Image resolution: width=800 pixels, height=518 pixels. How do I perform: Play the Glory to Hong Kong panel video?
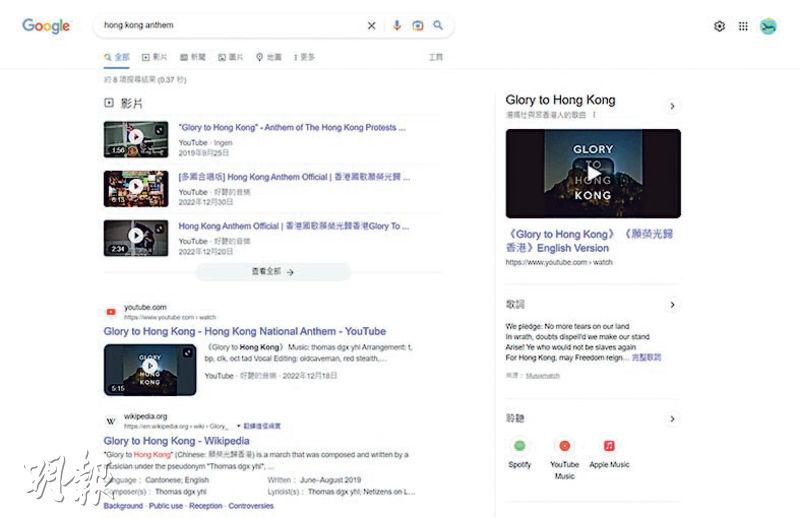point(593,174)
